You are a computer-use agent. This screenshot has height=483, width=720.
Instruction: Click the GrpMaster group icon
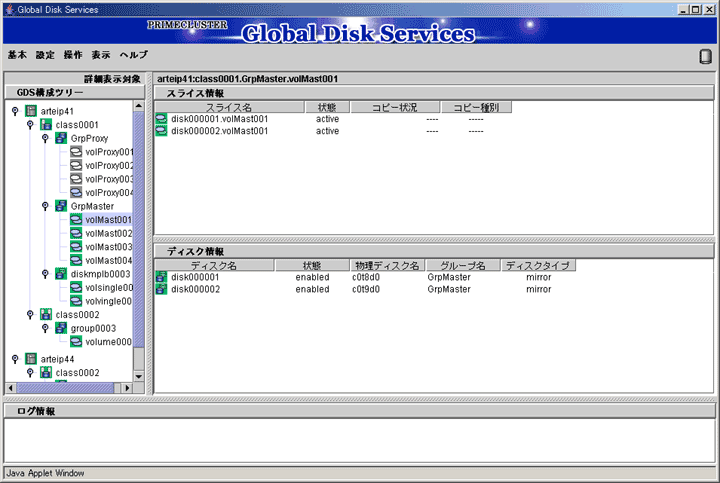click(61, 206)
